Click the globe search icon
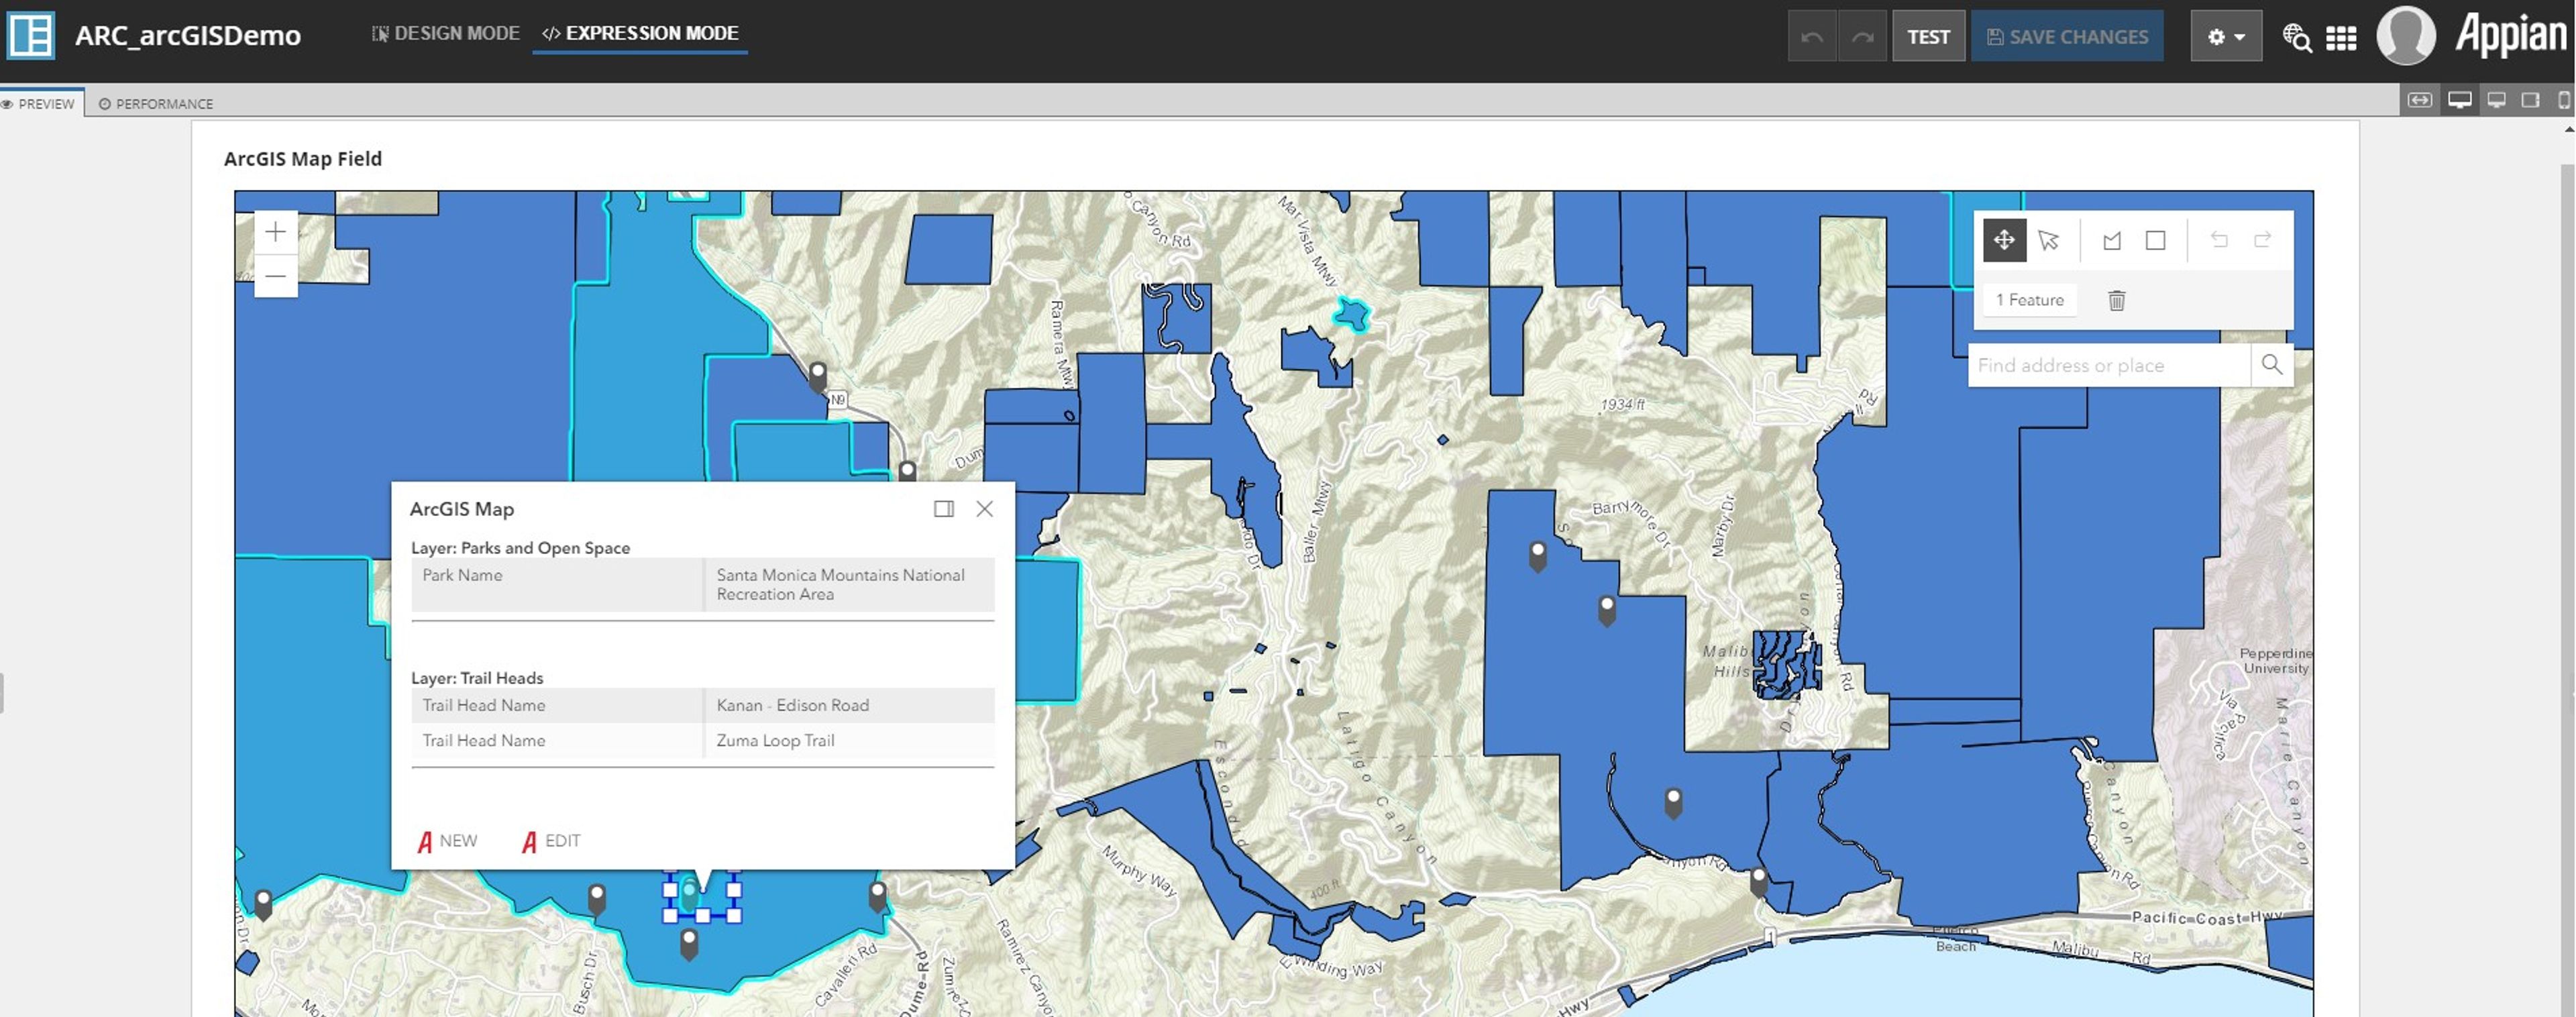 tap(2297, 38)
